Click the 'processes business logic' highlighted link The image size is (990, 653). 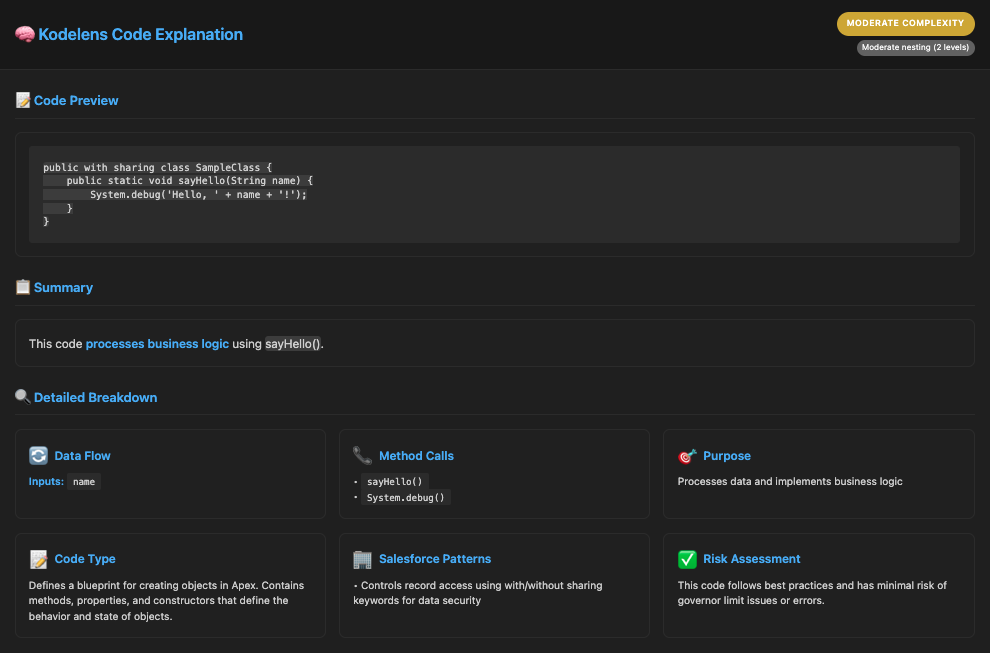(x=157, y=343)
